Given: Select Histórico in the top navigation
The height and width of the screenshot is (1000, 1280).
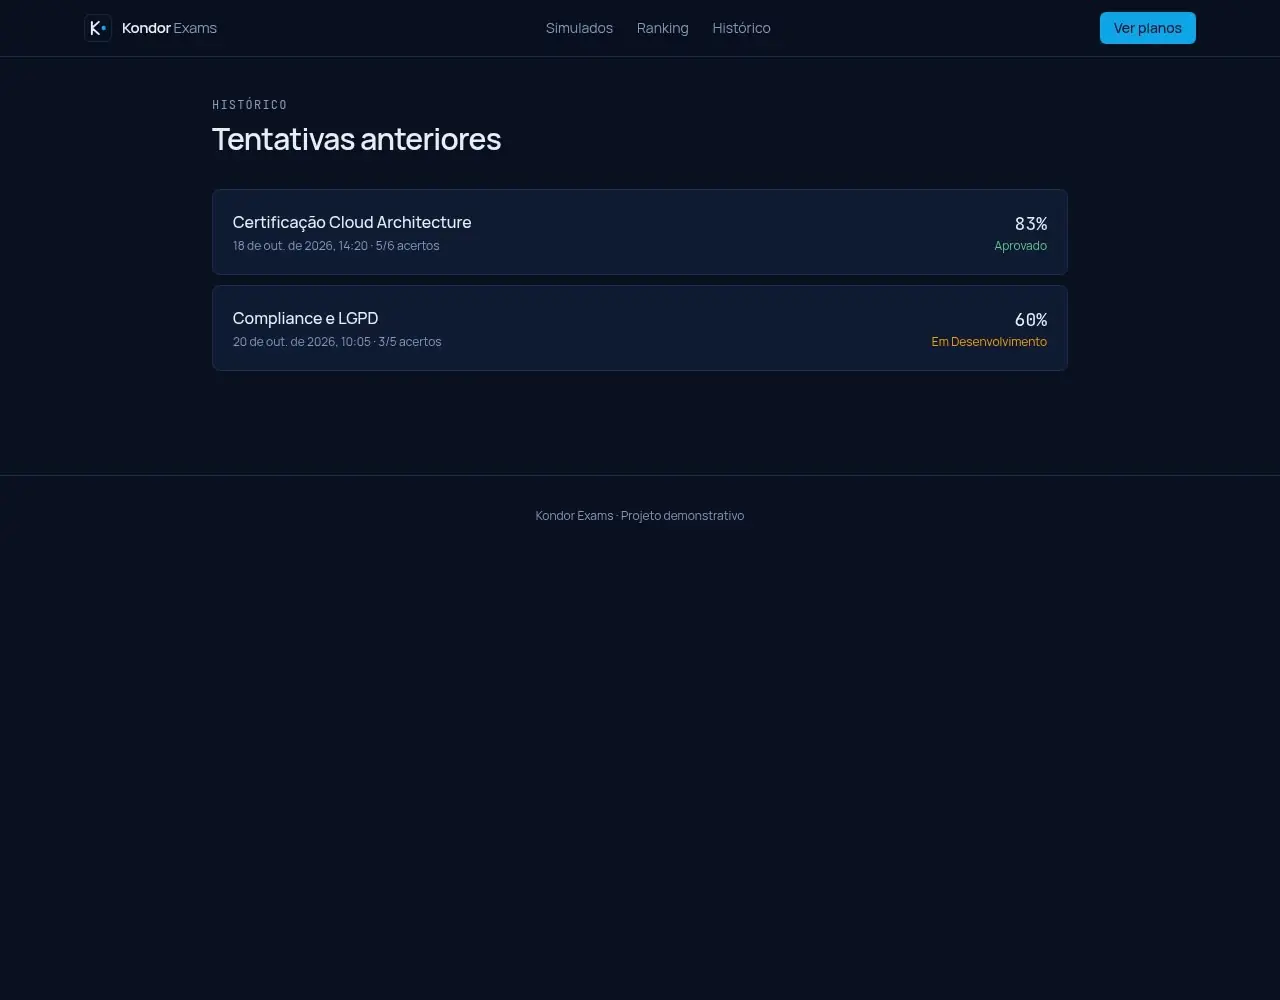Looking at the screenshot, I should (x=741, y=28).
